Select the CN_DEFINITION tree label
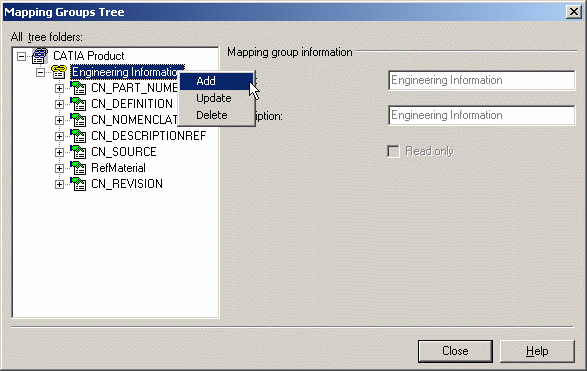This screenshot has width=587, height=371. coord(132,104)
